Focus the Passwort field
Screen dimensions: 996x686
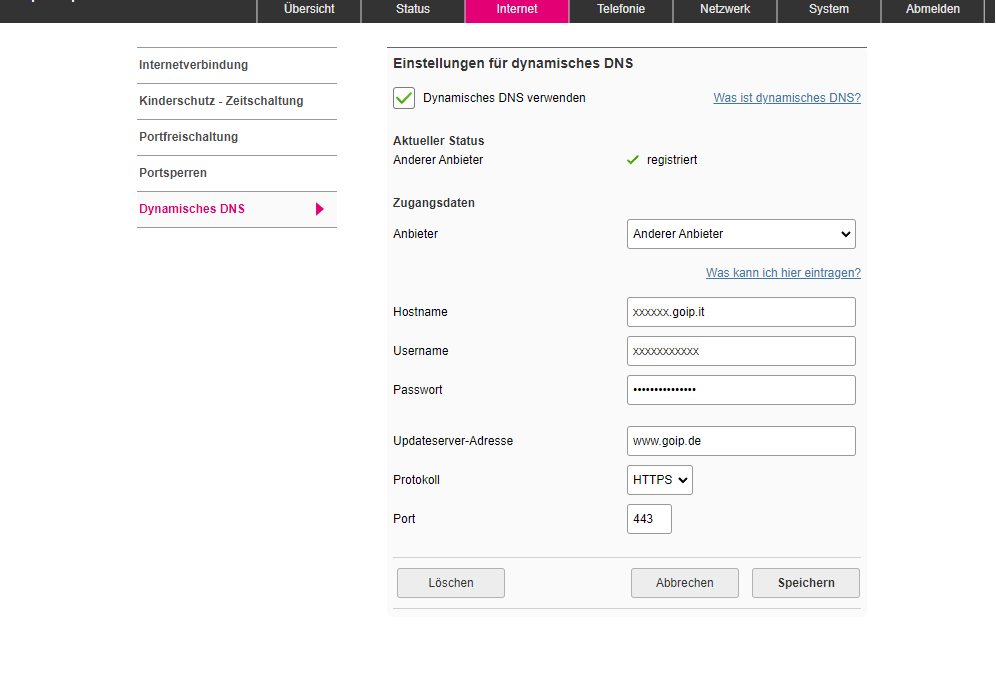[x=741, y=390]
